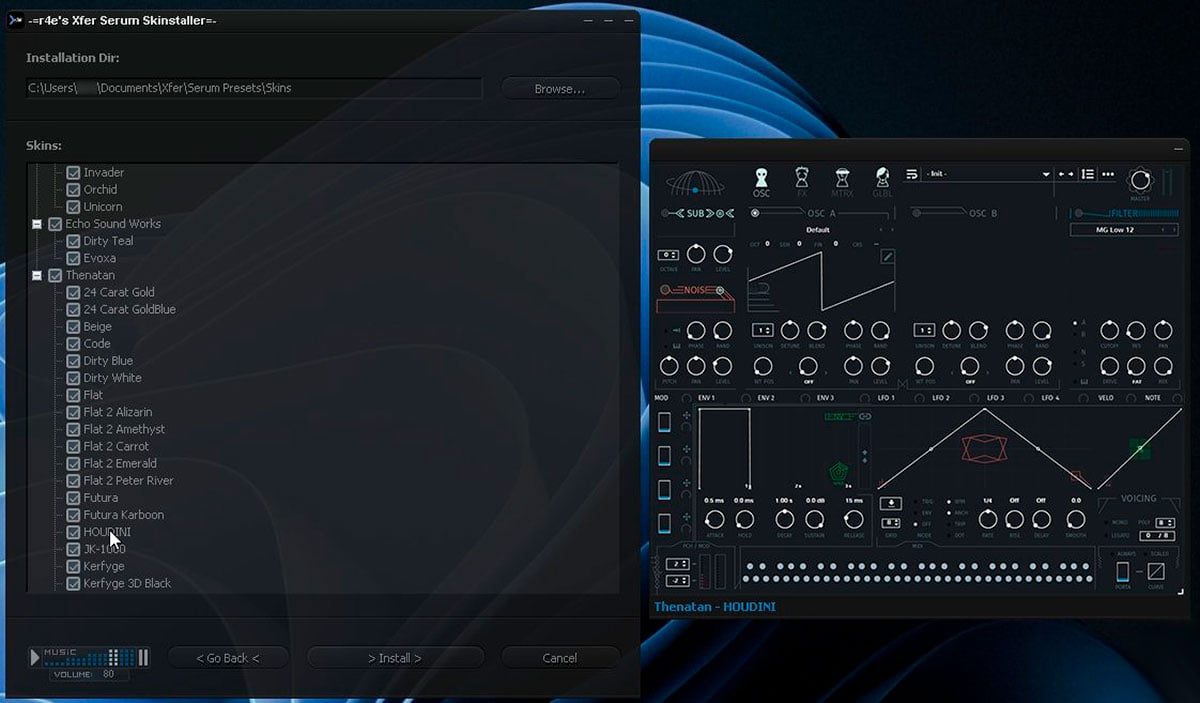Click the LFO grid save icon
This screenshot has width=1200, height=703.
[889, 503]
